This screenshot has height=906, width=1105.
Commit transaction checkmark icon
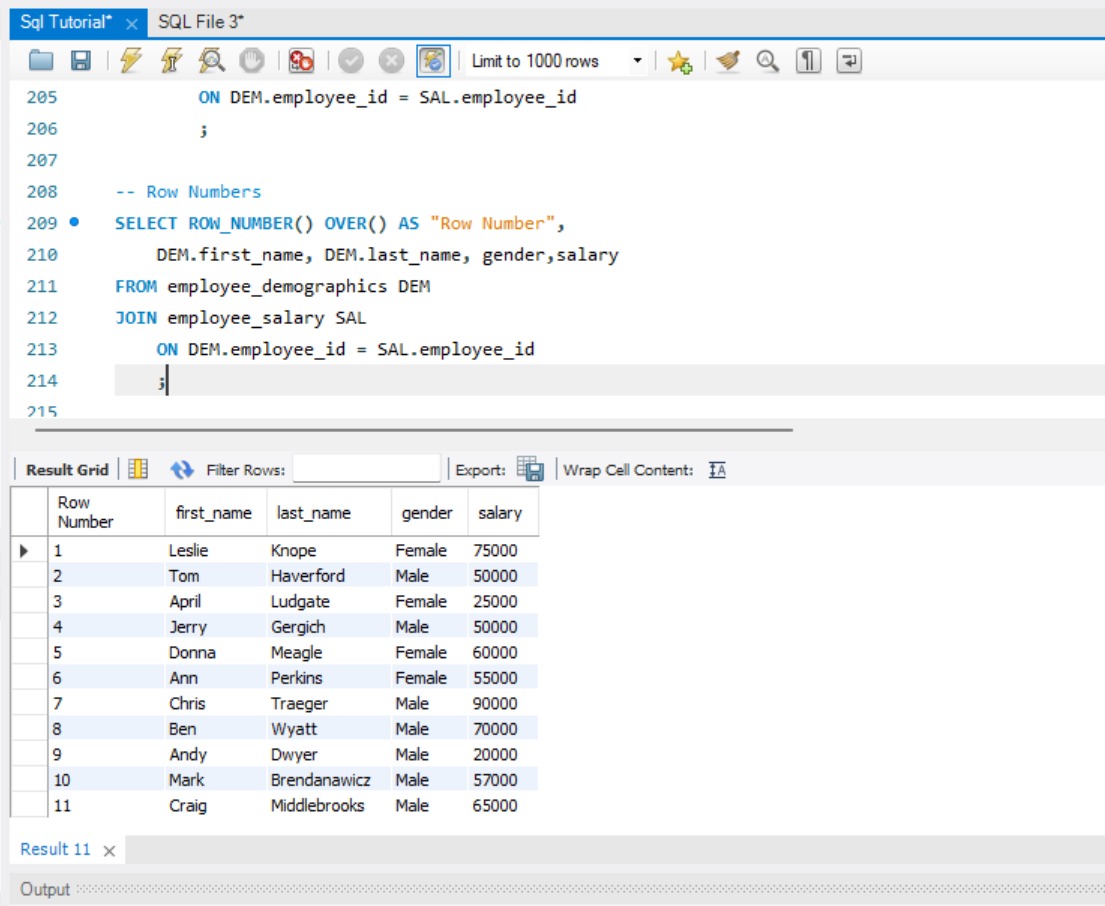click(351, 61)
